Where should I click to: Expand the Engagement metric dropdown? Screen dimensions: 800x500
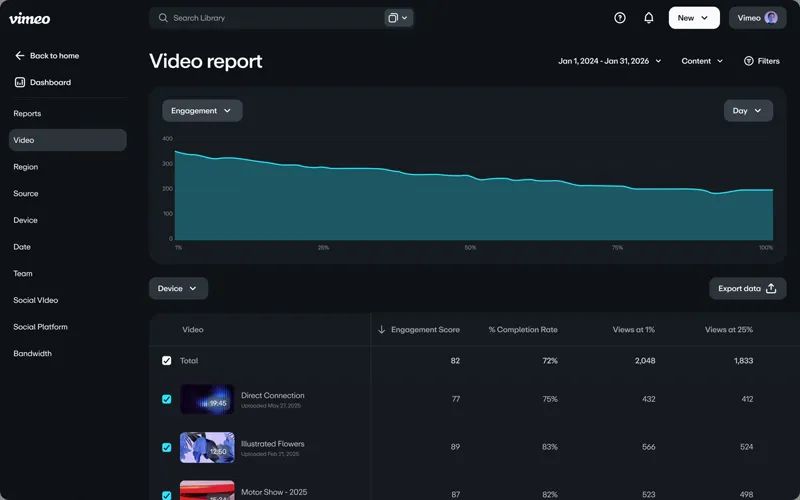[202, 111]
